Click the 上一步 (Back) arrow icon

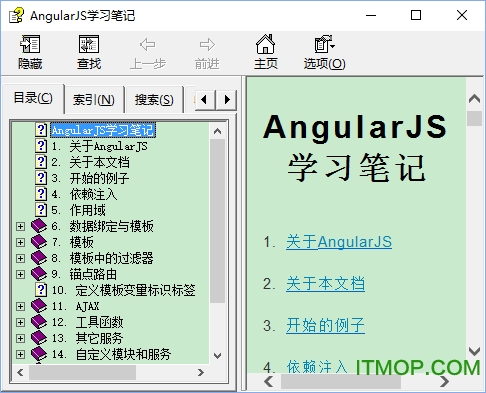point(147,45)
